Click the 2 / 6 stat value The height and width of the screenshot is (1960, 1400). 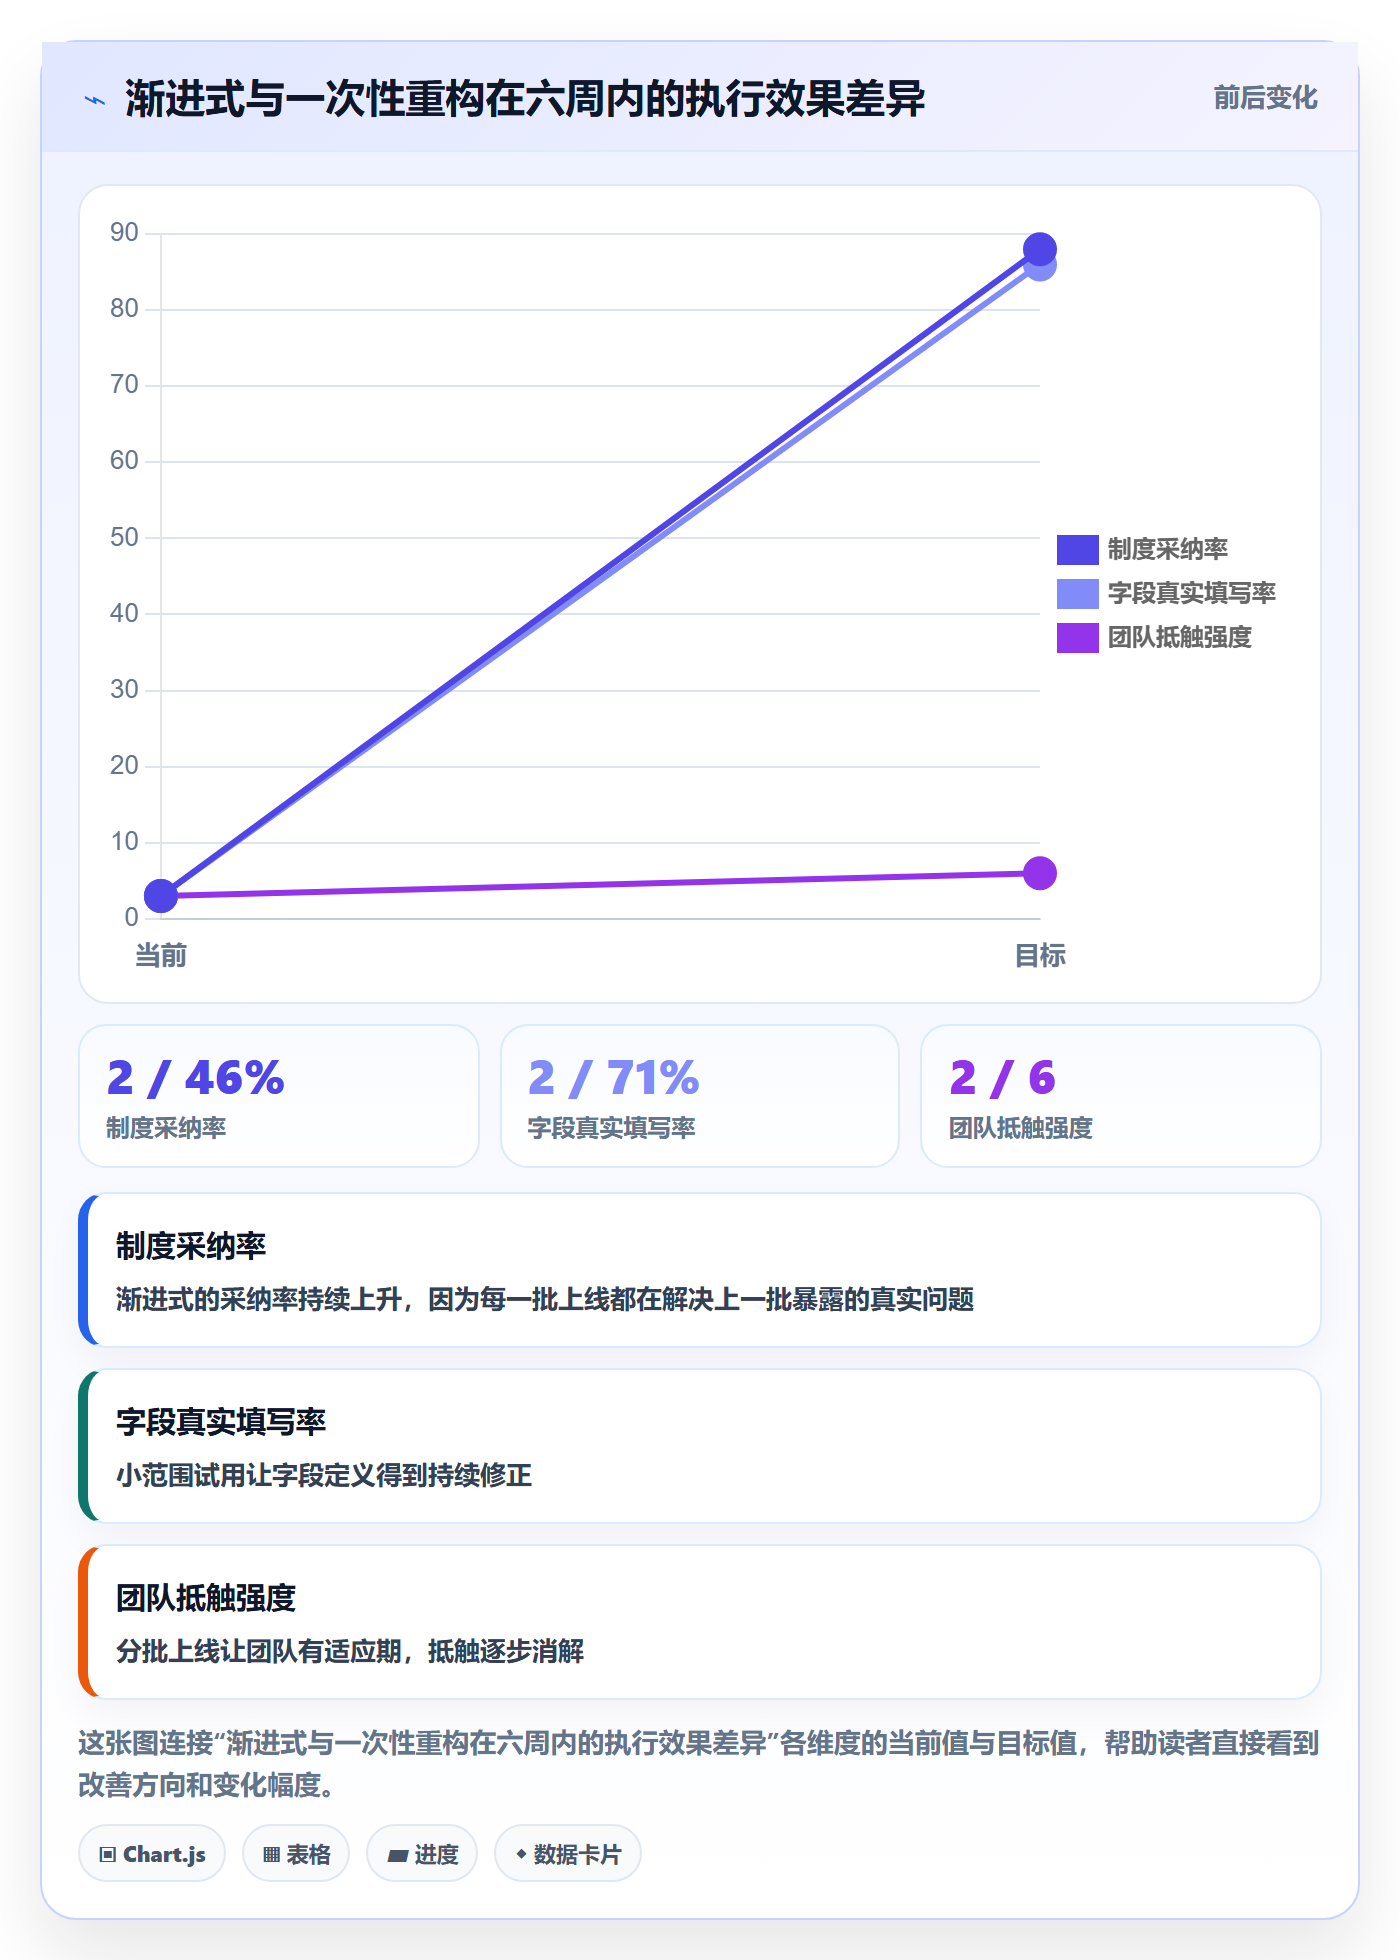pyautogui.click(x=1003, y=1078)
